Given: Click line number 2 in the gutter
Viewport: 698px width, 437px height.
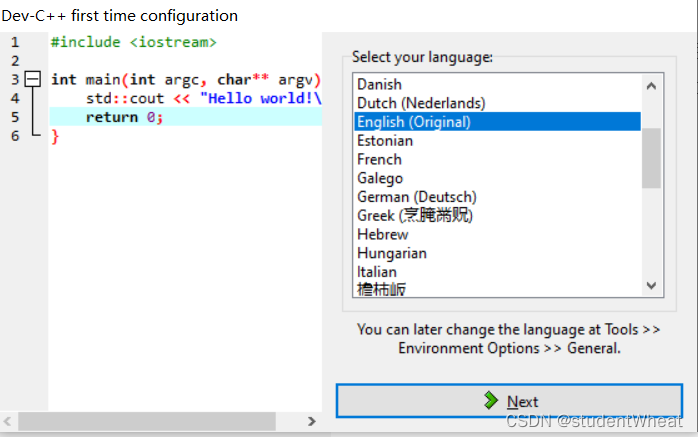Looking at the screenshot, I should pyautogui.click(x=15, y=61).
